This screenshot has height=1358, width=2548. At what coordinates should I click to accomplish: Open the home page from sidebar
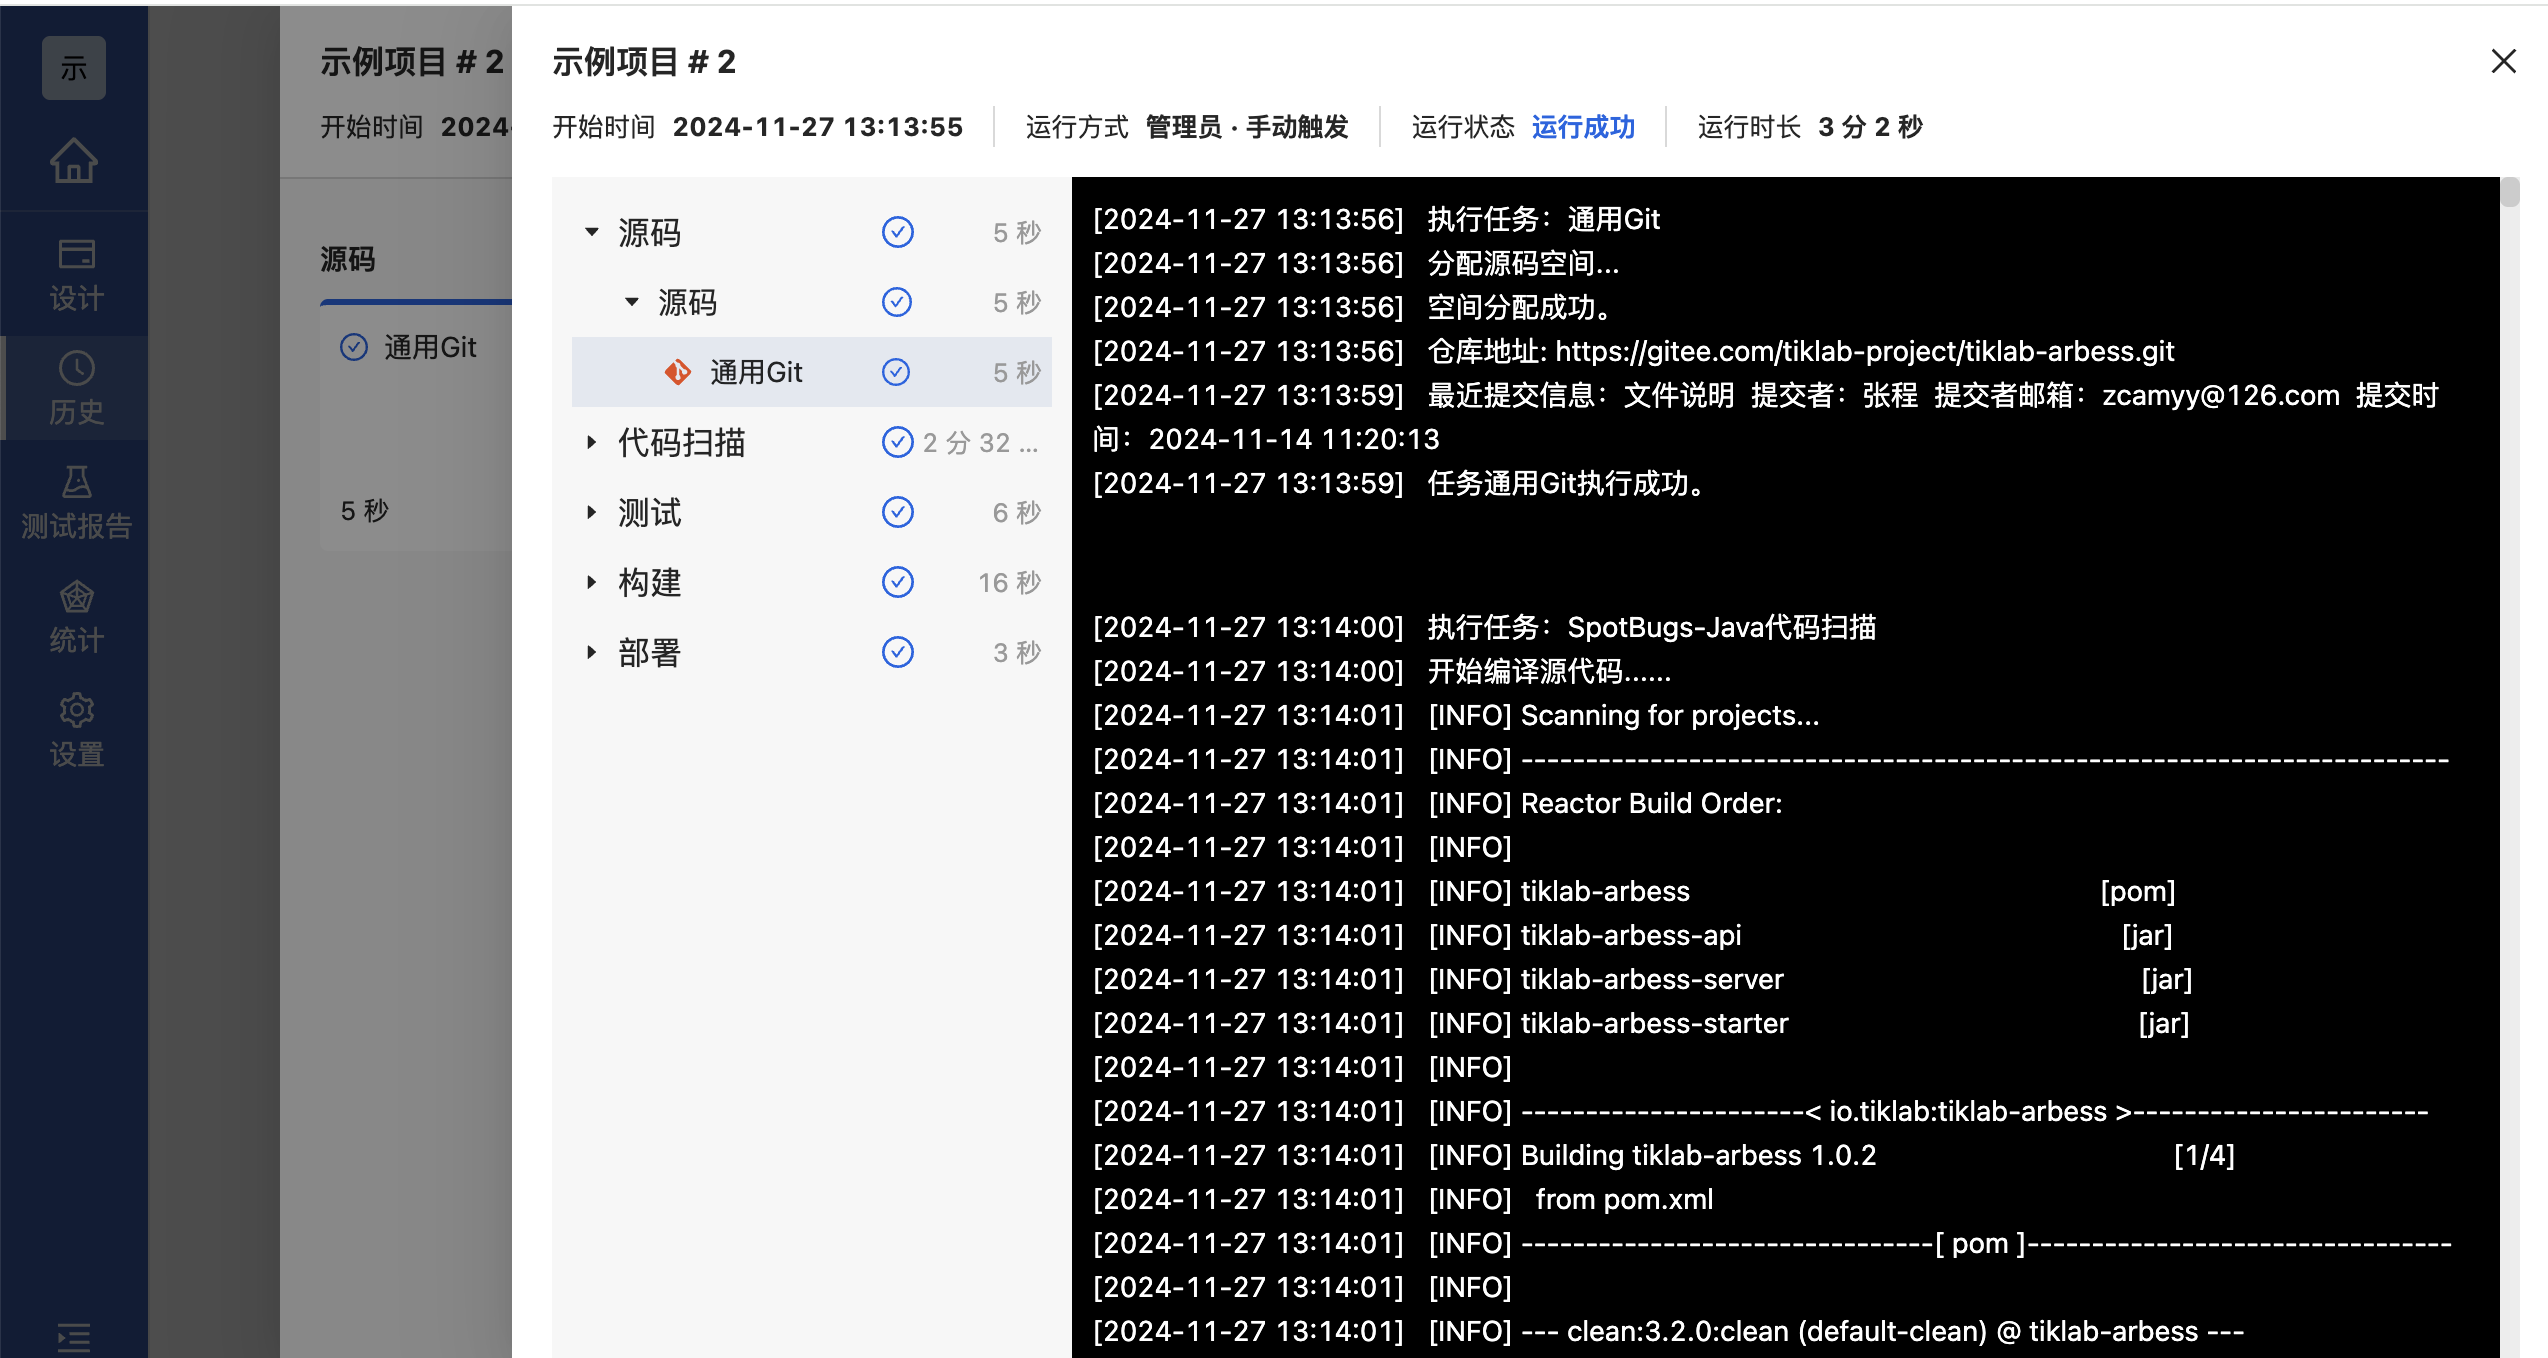[74, 160]
